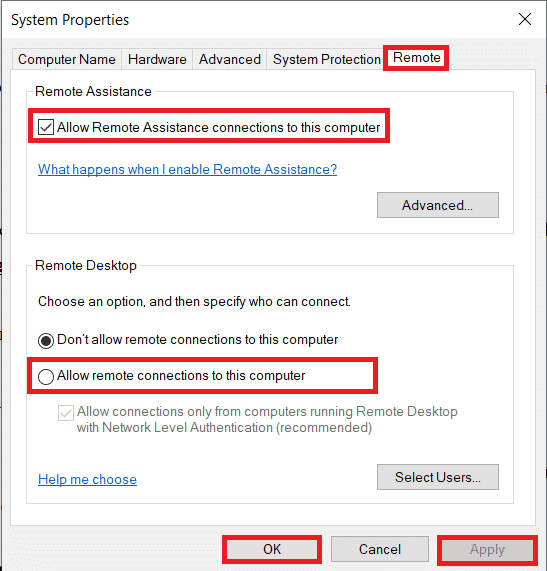Image resolution: width=547 pixels, height=571 pixels.
Task: Click the Remote Assistance group heading
Action: tap(93, 91)
